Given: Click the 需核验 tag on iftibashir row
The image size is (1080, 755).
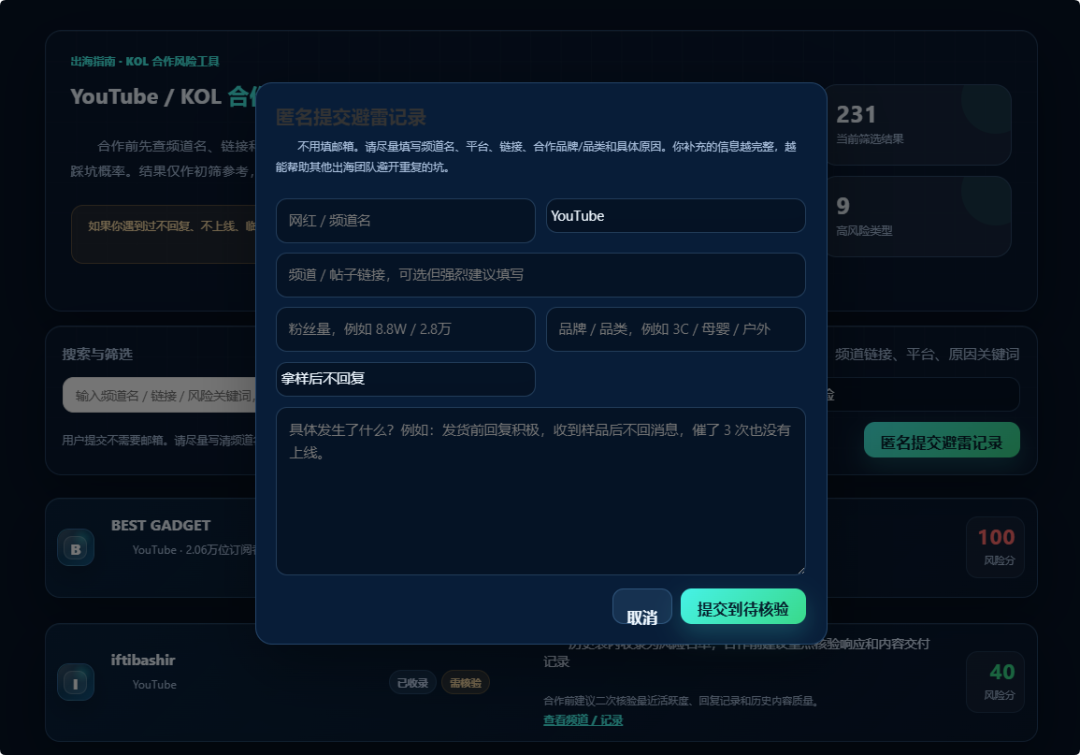Looking at the screenshot, I should (466, 683).
